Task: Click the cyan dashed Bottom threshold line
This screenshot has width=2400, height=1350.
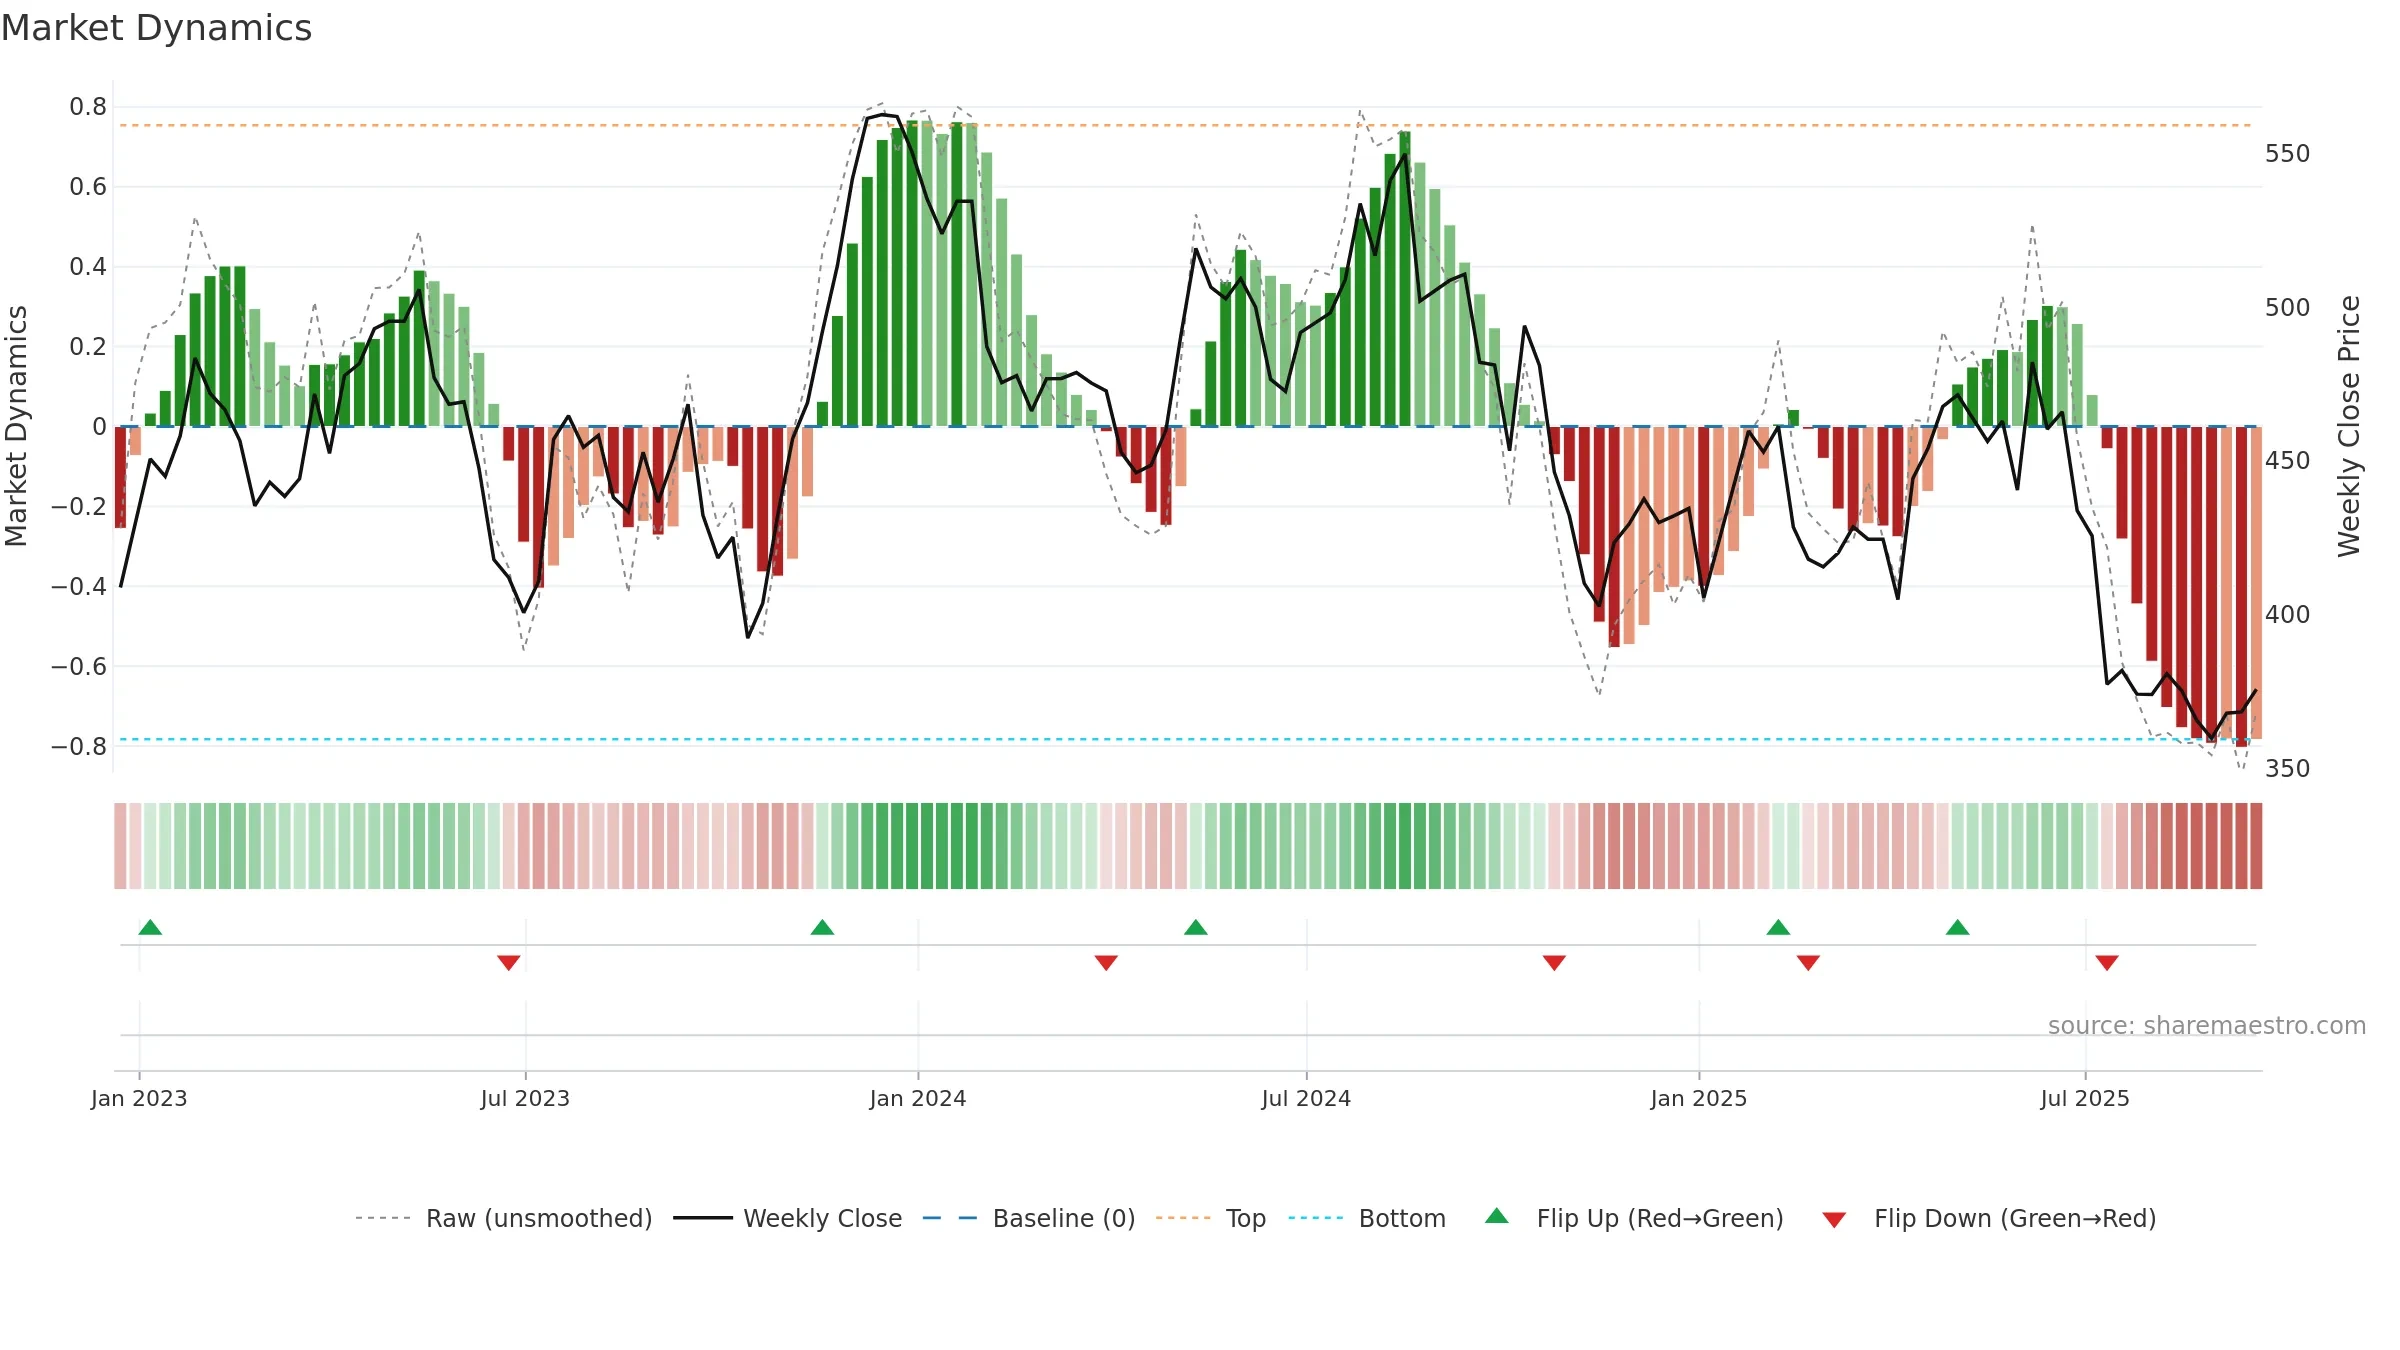Action: coord(1185,739)
